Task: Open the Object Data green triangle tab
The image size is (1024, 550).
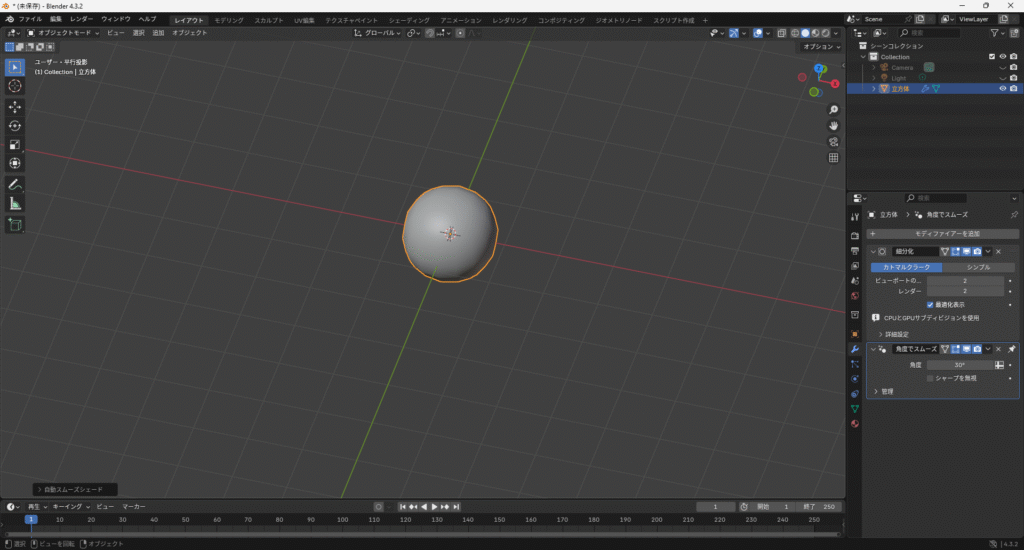Action: [x=855, y=408]
